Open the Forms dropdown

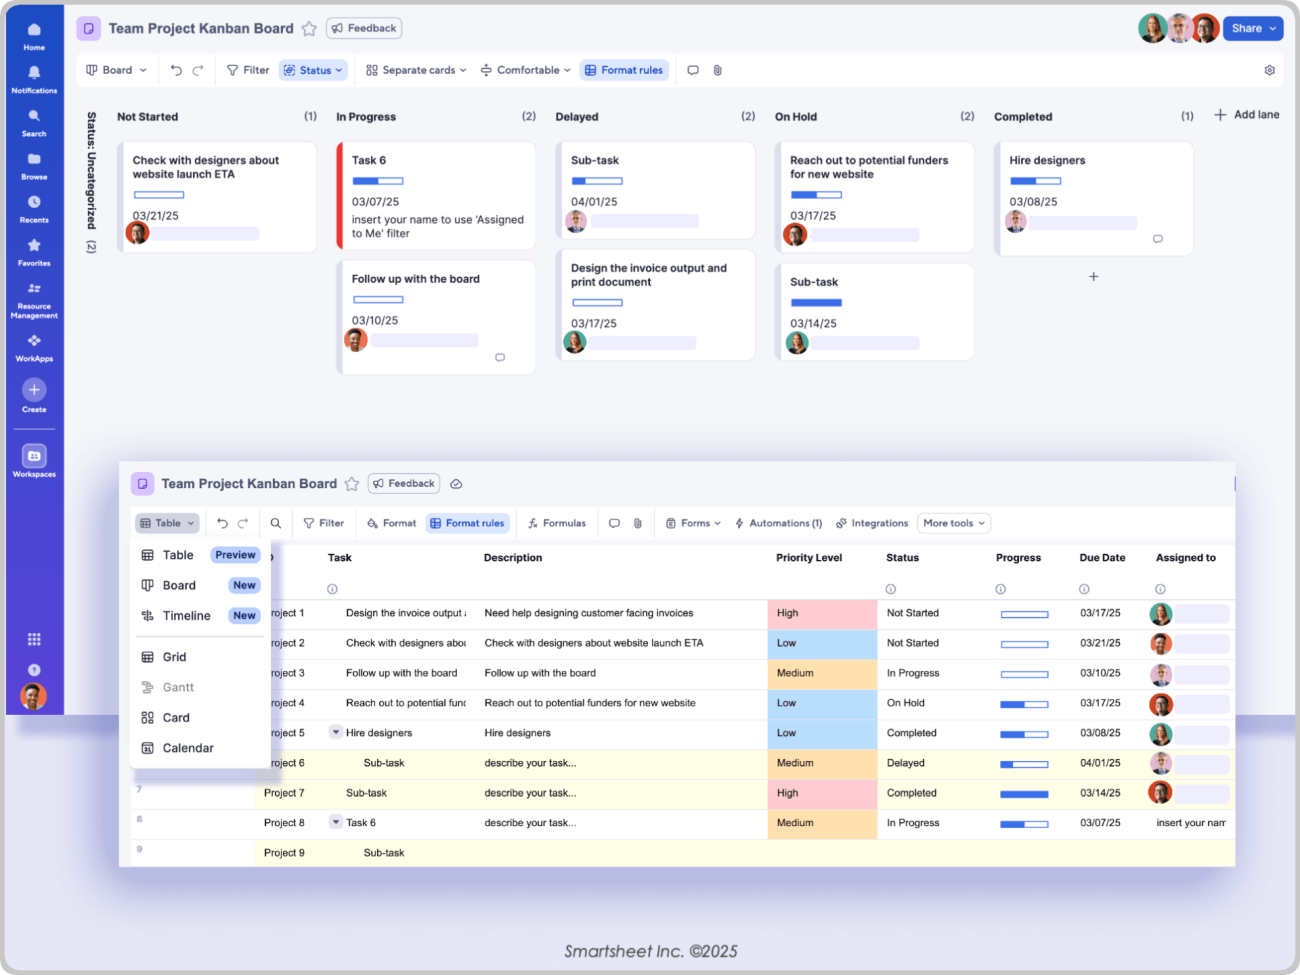(x=693, y=523)
